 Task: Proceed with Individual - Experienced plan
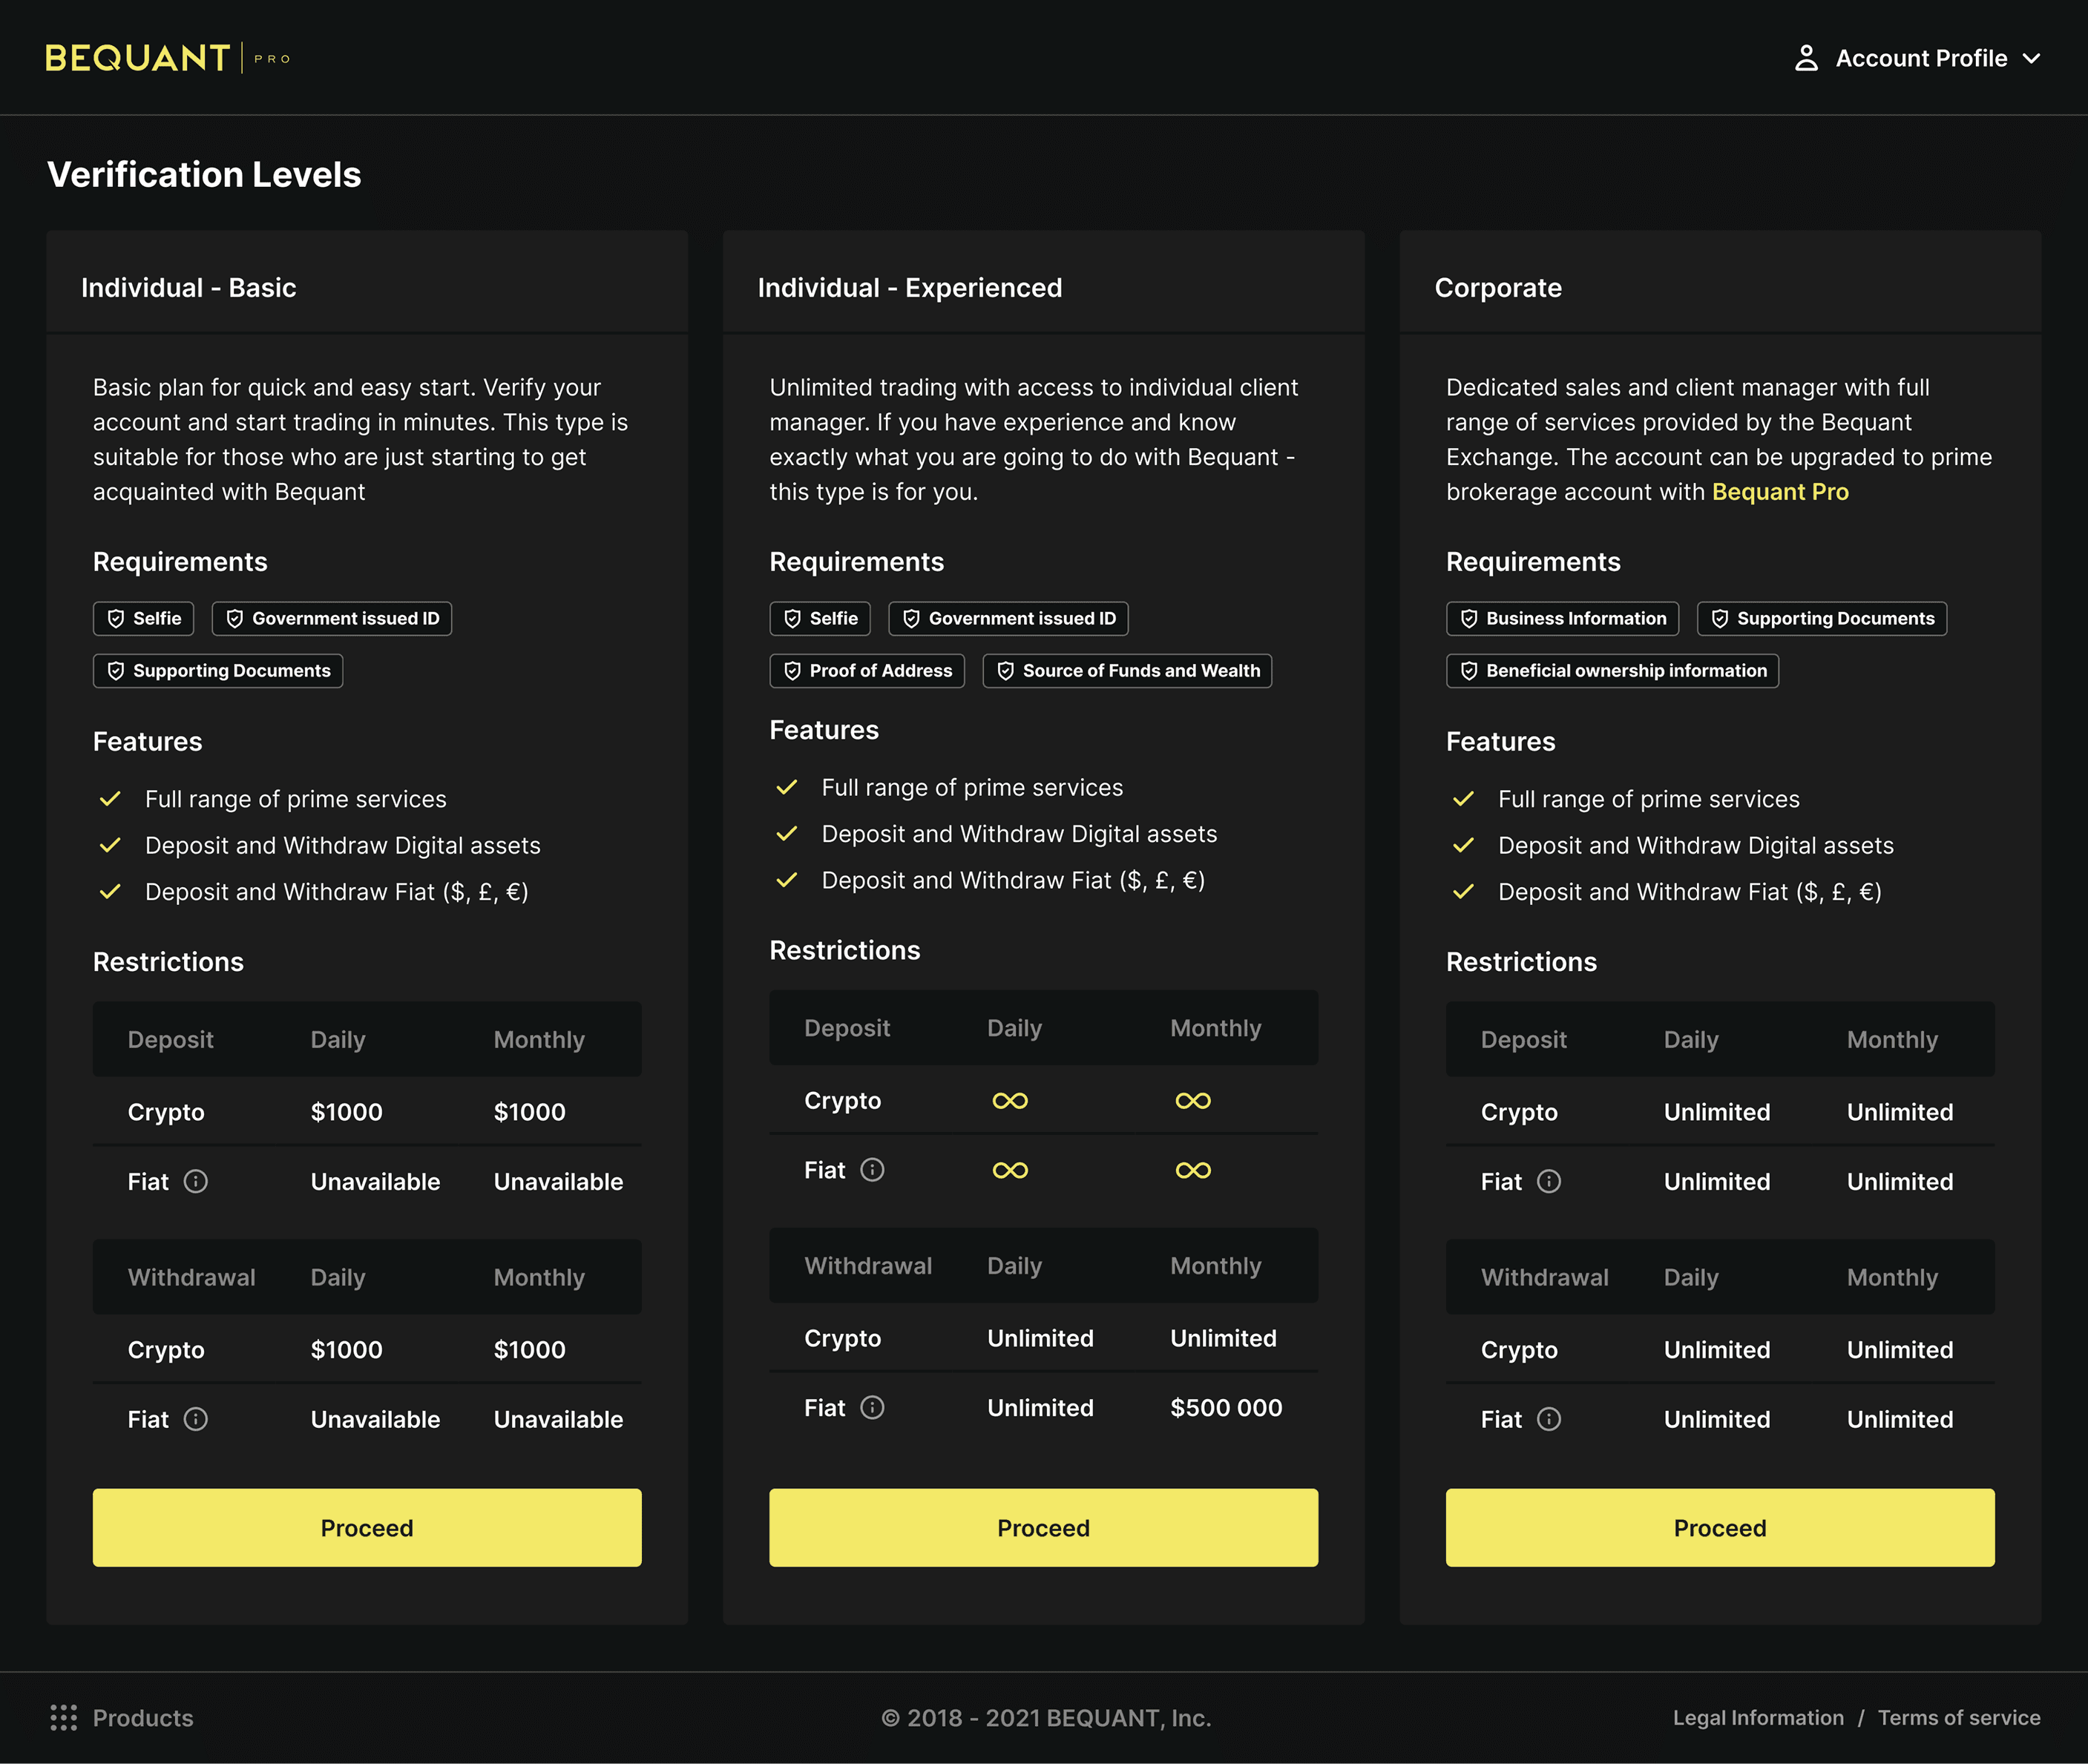point(1043,1527)
